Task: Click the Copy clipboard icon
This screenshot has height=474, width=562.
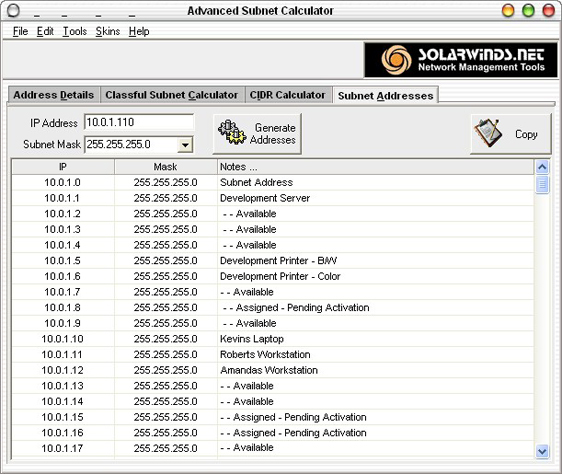Action: 488,133
